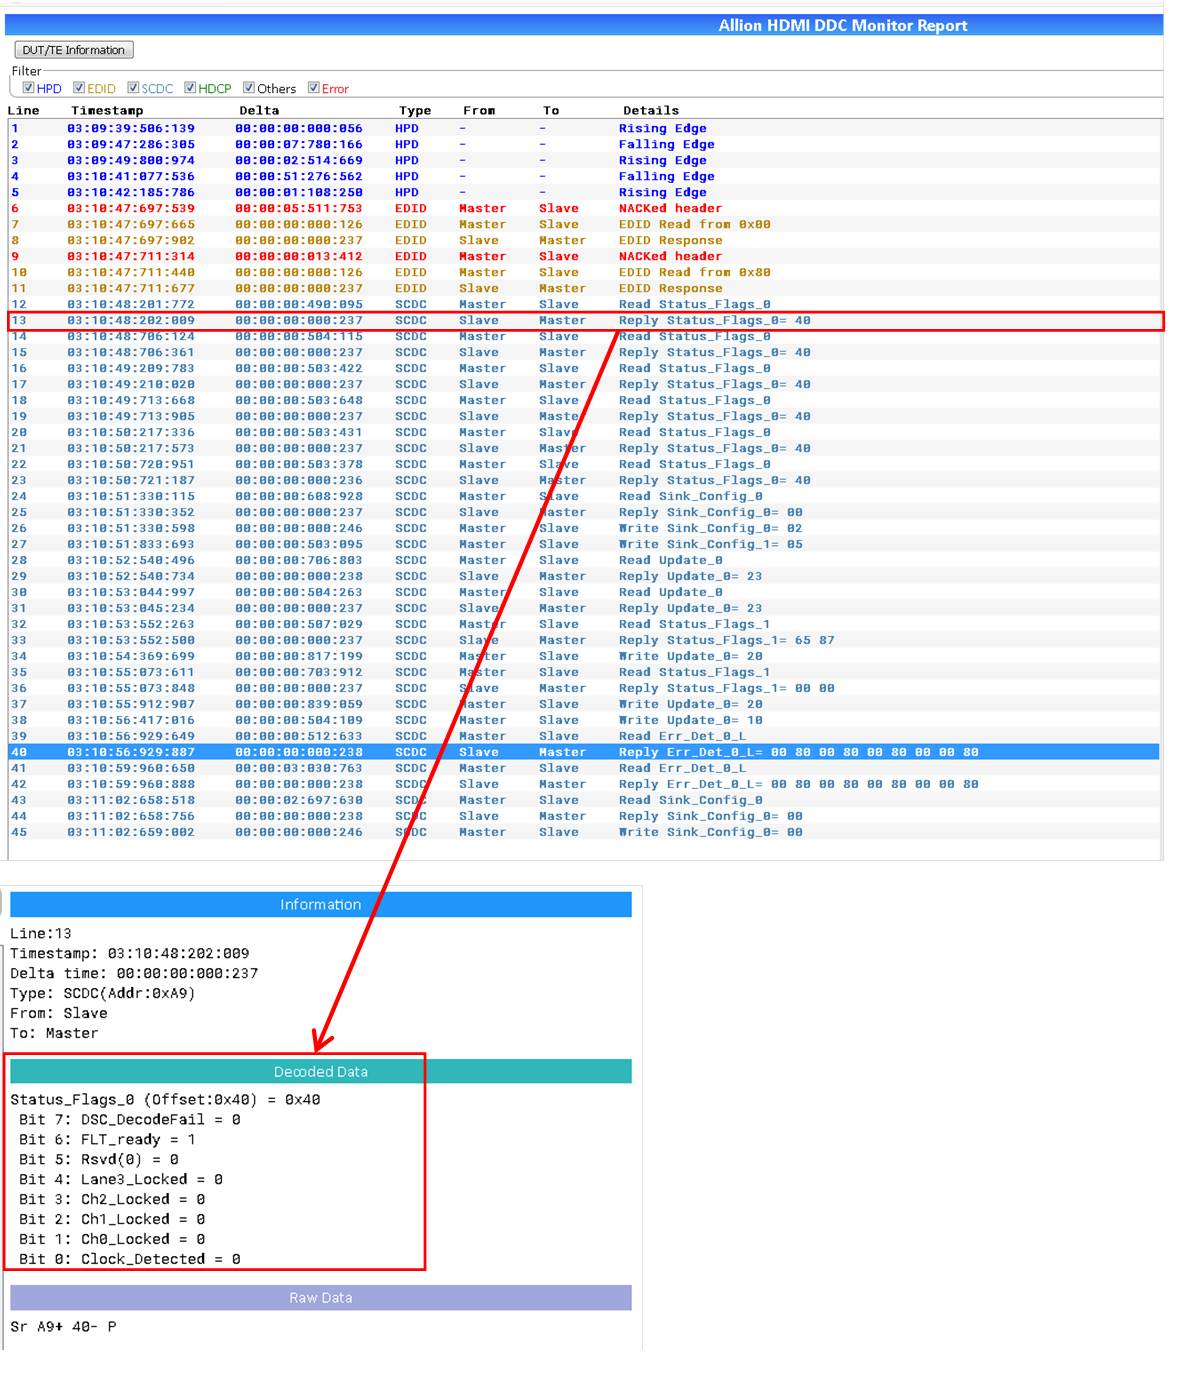Screen dimensions: 1177x1376
Task: Uncheck the EDID filter checkbox
Action: (x=79, y=88)
